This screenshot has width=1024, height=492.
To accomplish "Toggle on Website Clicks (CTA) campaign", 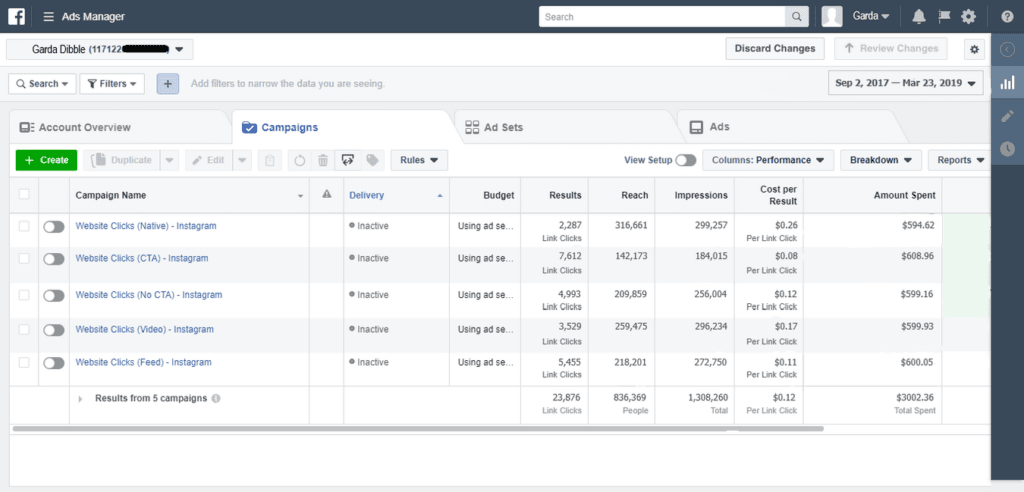I will point(54,259).
